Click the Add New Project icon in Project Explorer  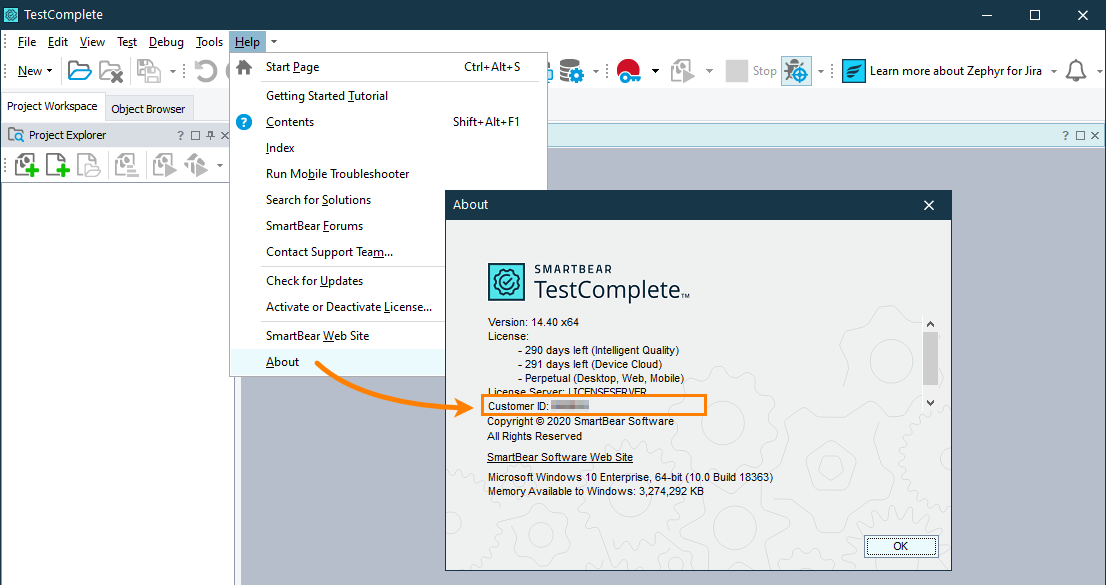(26, 165)
